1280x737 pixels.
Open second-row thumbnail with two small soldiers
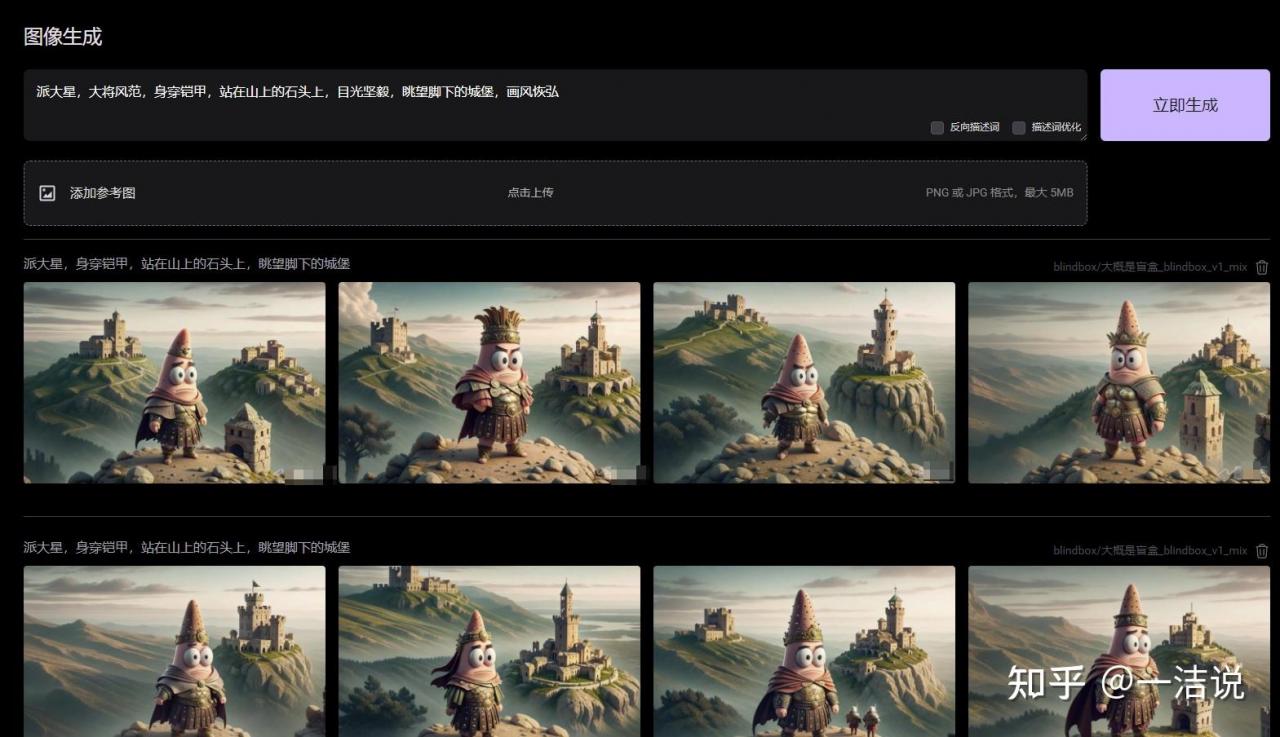pos(804,651)
